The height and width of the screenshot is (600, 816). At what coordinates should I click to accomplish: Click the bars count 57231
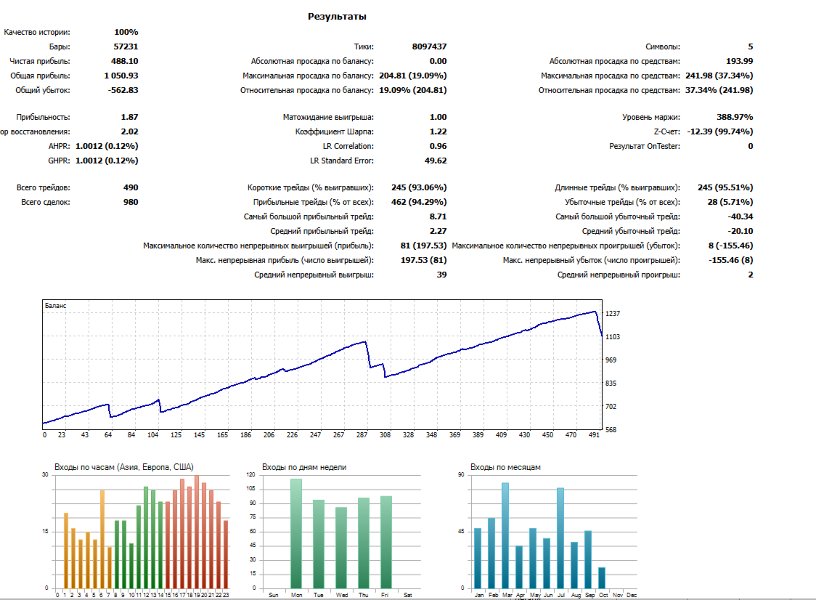126,46
